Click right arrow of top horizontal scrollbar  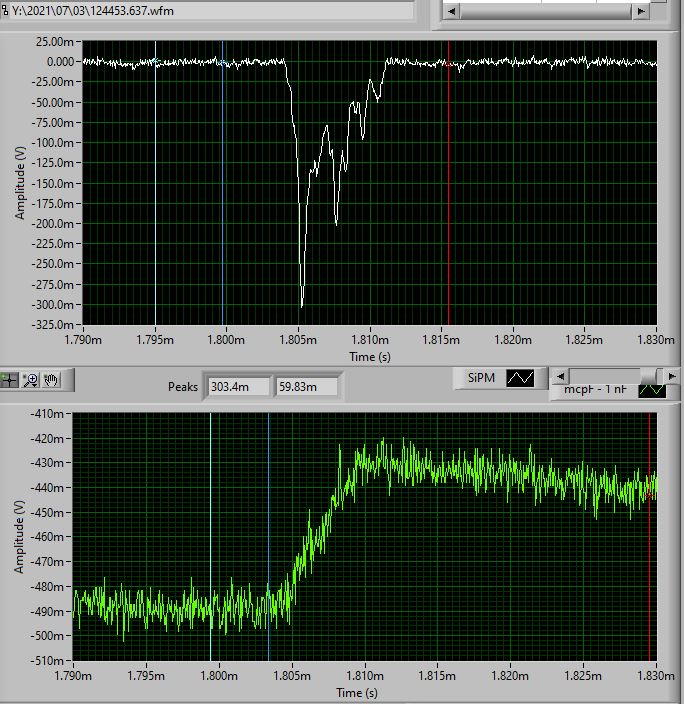click(x=642, y=11)
